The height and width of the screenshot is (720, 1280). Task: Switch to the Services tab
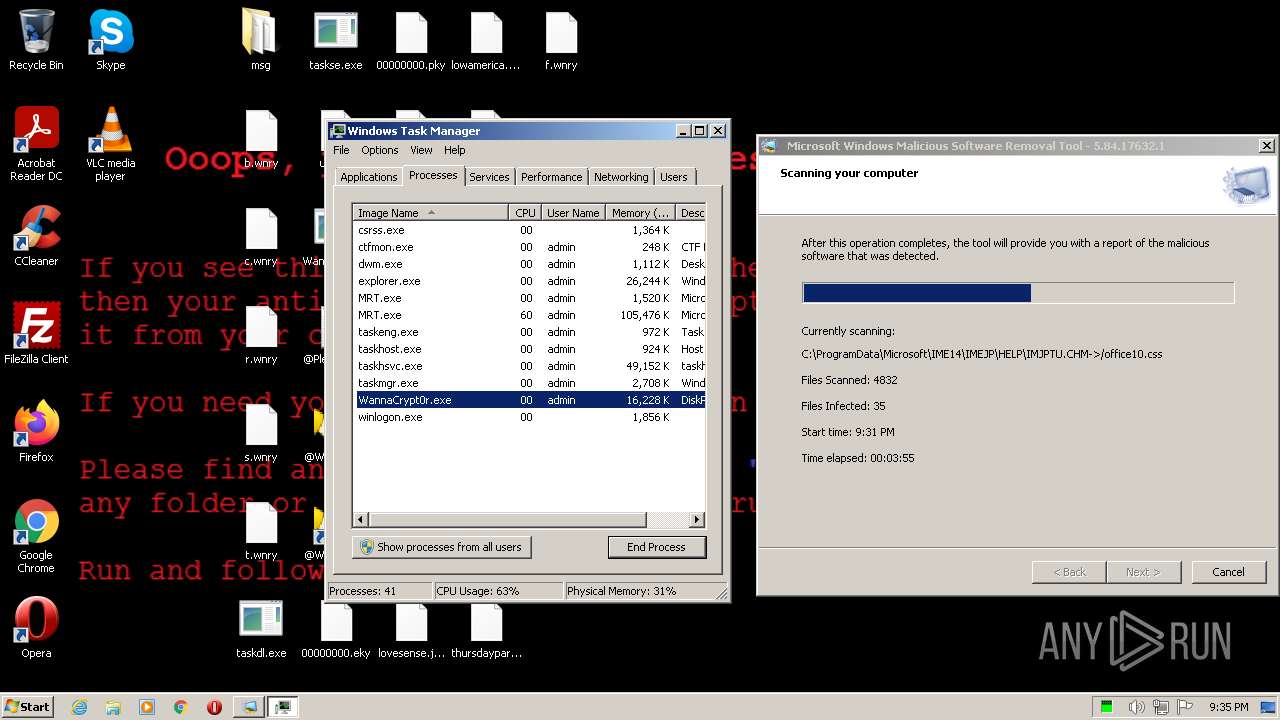[489, 177]
